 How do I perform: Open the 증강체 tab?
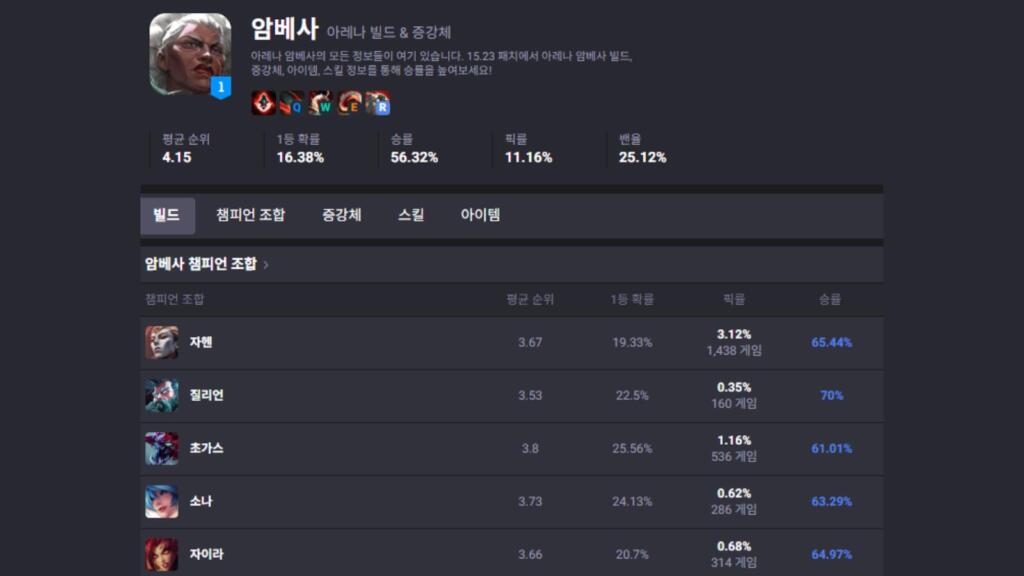(x=341, y=215)
